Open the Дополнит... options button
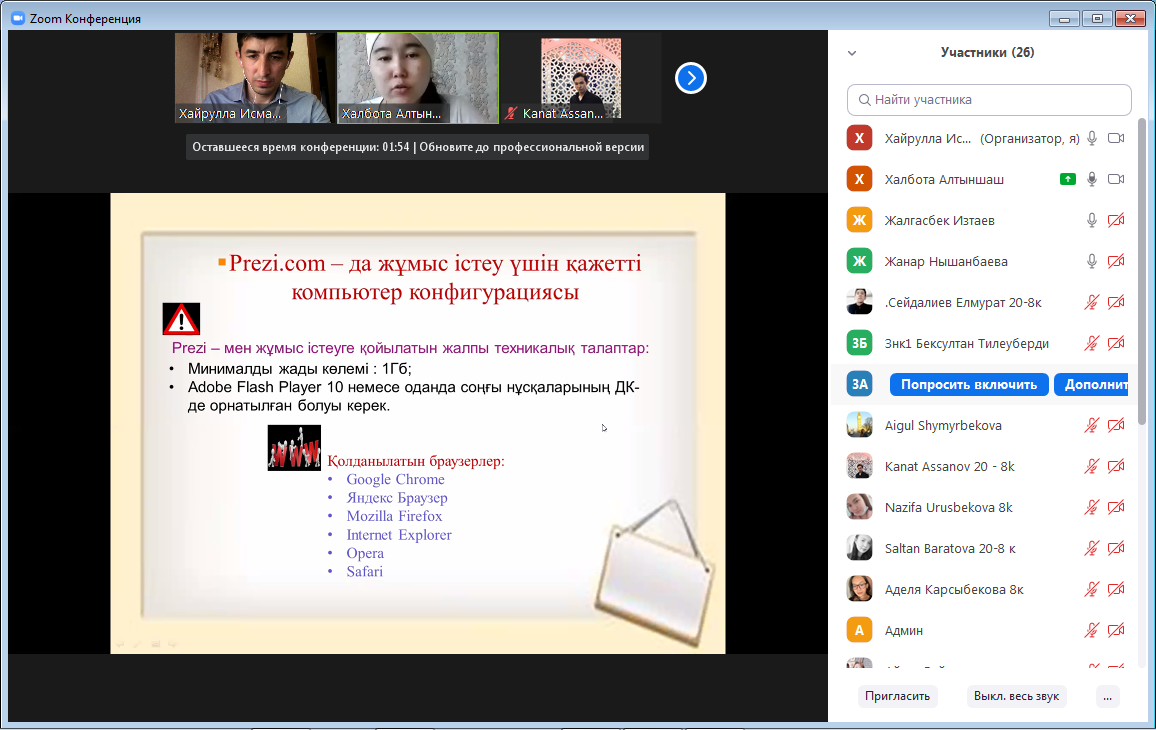Image resolution: width=1156 pixels, height=730 pixels. [x=1092, y=384]
